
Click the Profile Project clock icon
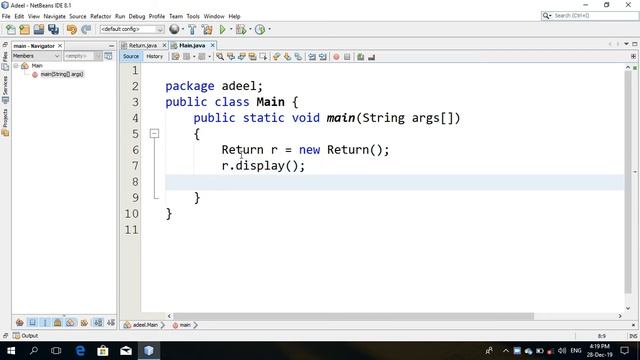coord(260,29)
